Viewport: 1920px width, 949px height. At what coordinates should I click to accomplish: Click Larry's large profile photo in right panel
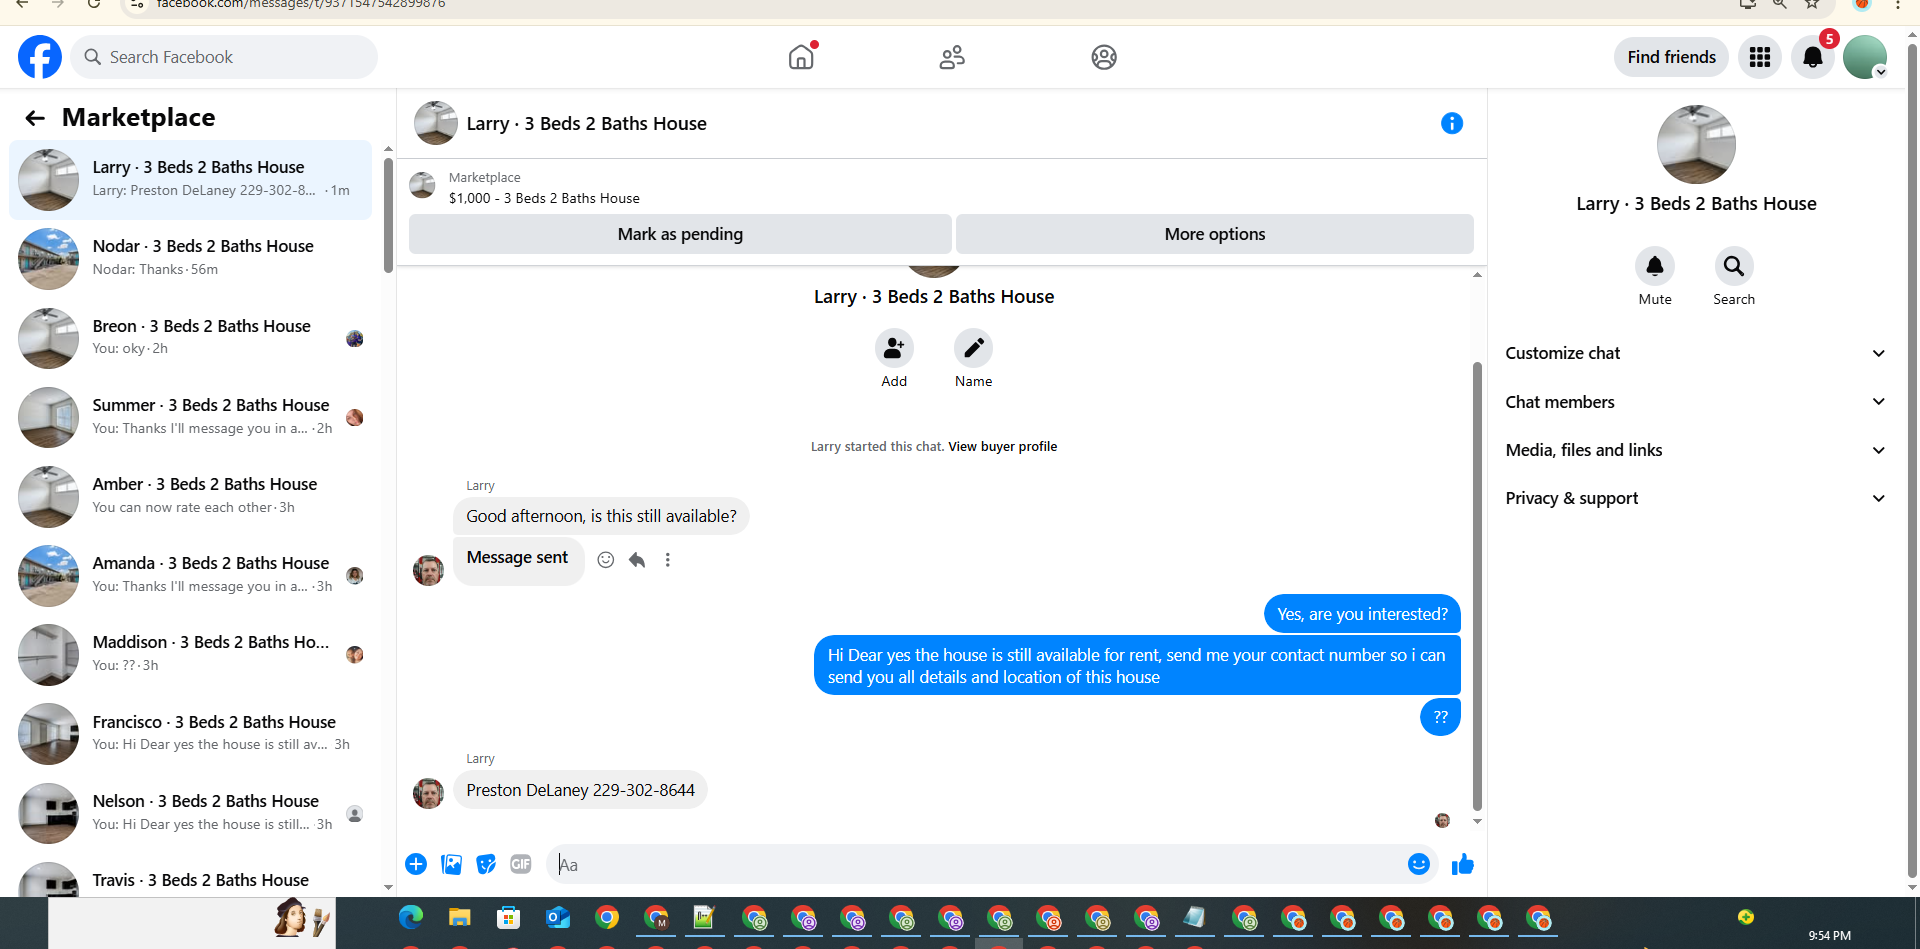coord(1696,144)
